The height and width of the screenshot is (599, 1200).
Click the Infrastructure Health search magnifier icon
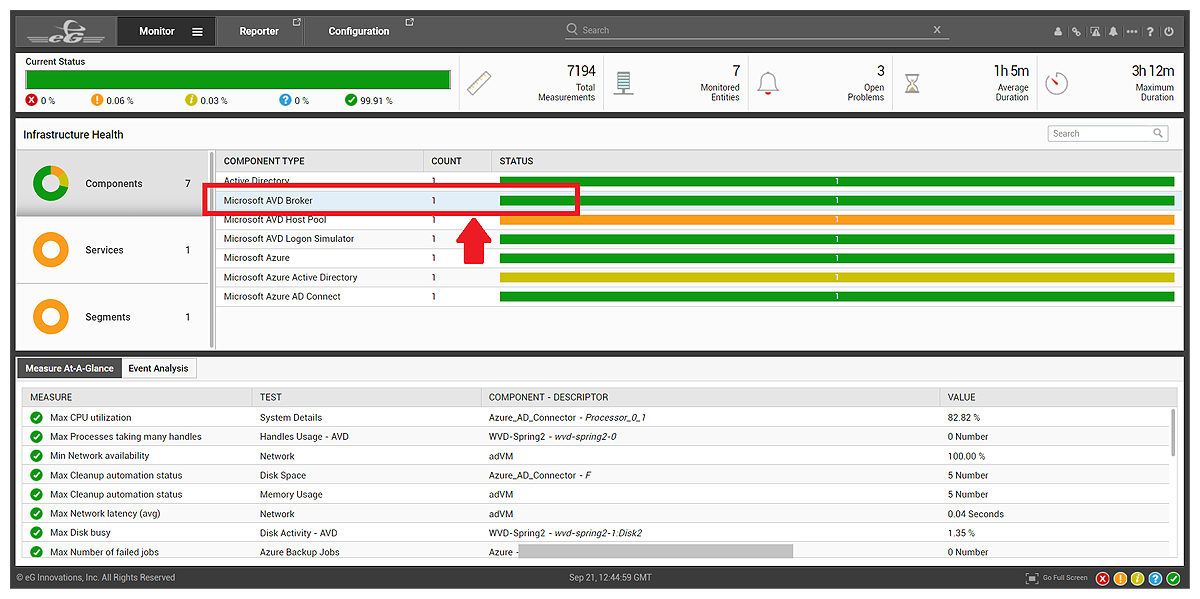coord(1158,133)
